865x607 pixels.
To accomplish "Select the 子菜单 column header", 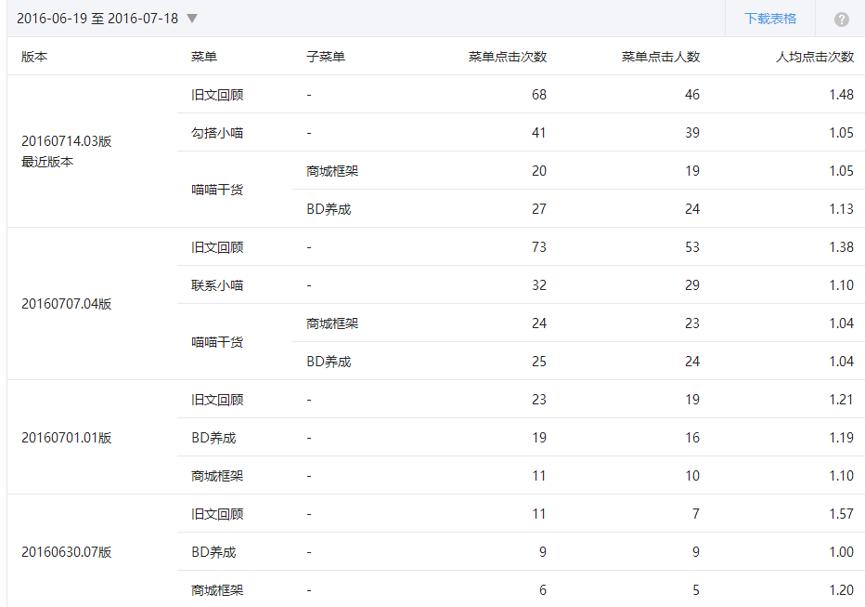I will [x=326, y=56].
